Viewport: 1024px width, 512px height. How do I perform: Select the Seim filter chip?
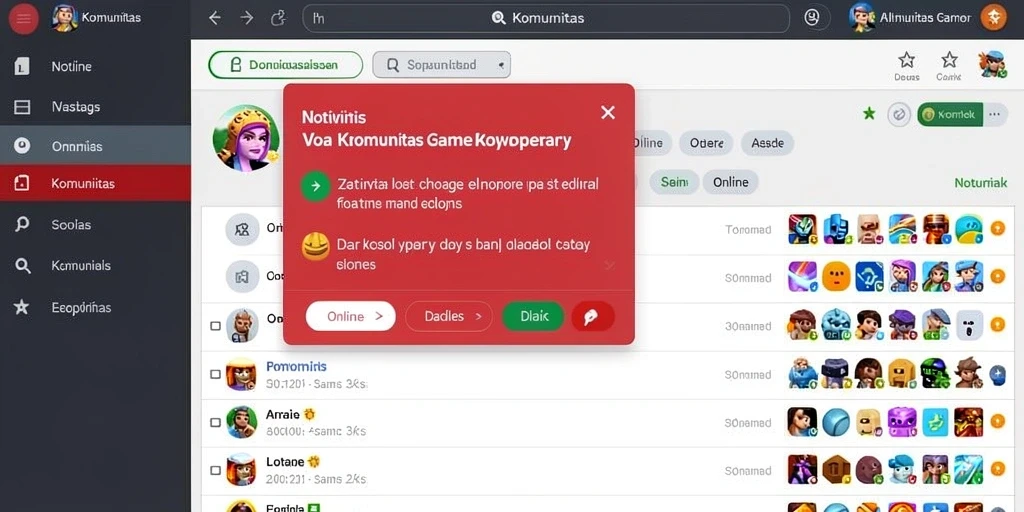pyautogui.click(x=675, y=182)
